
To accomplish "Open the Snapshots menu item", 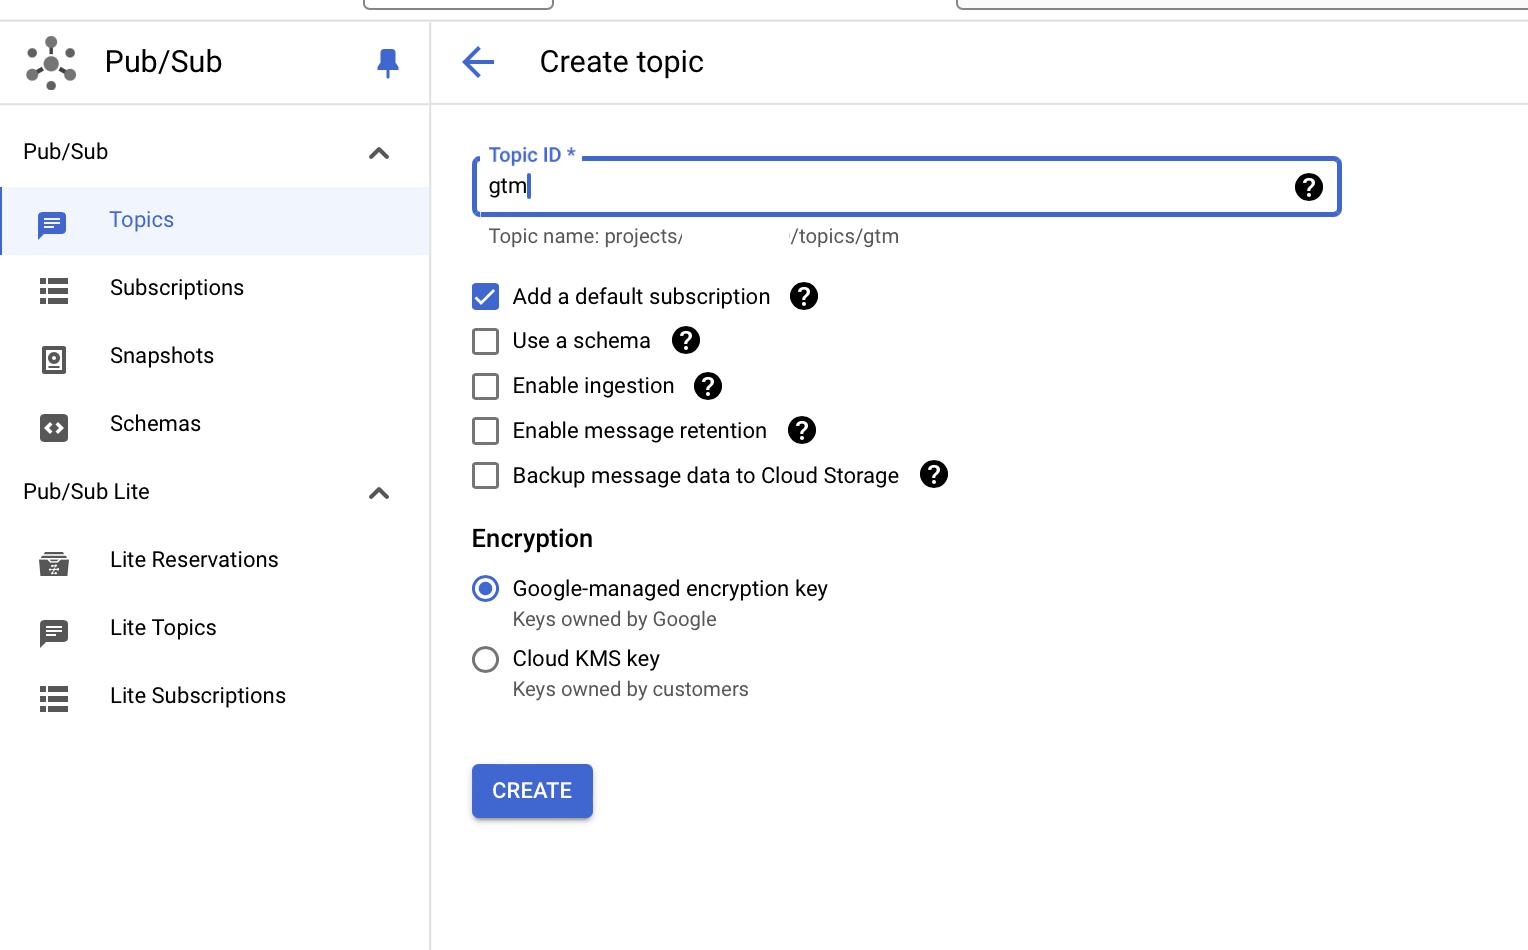I will tap(215, 357).
